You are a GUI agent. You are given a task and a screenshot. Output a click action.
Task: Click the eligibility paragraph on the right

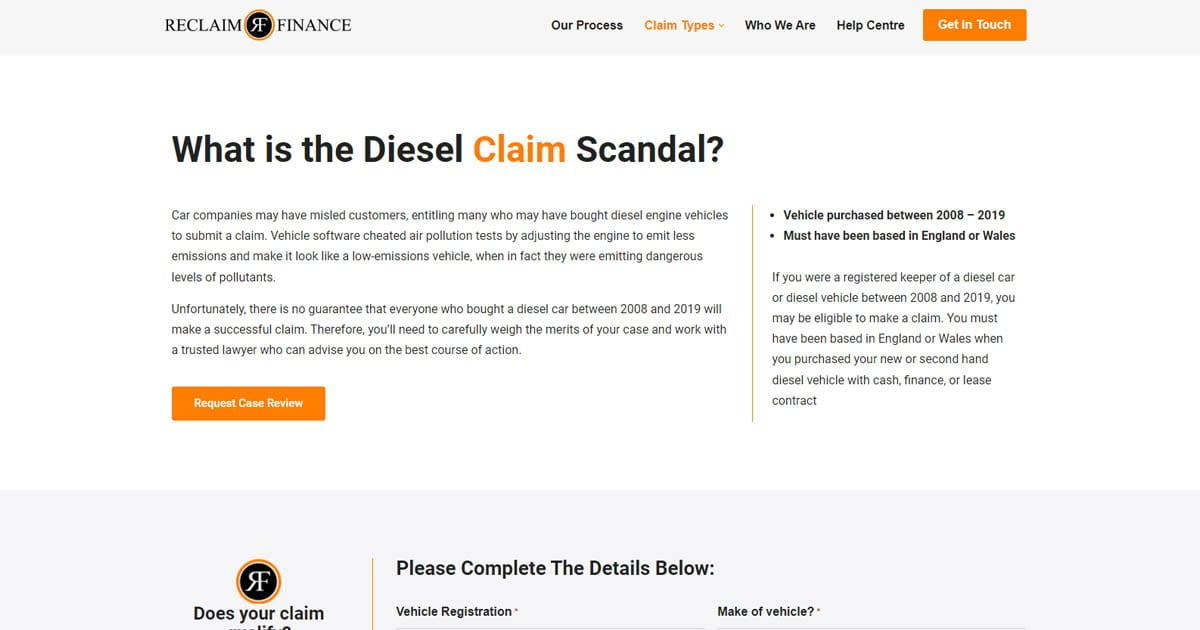point(894,338)
